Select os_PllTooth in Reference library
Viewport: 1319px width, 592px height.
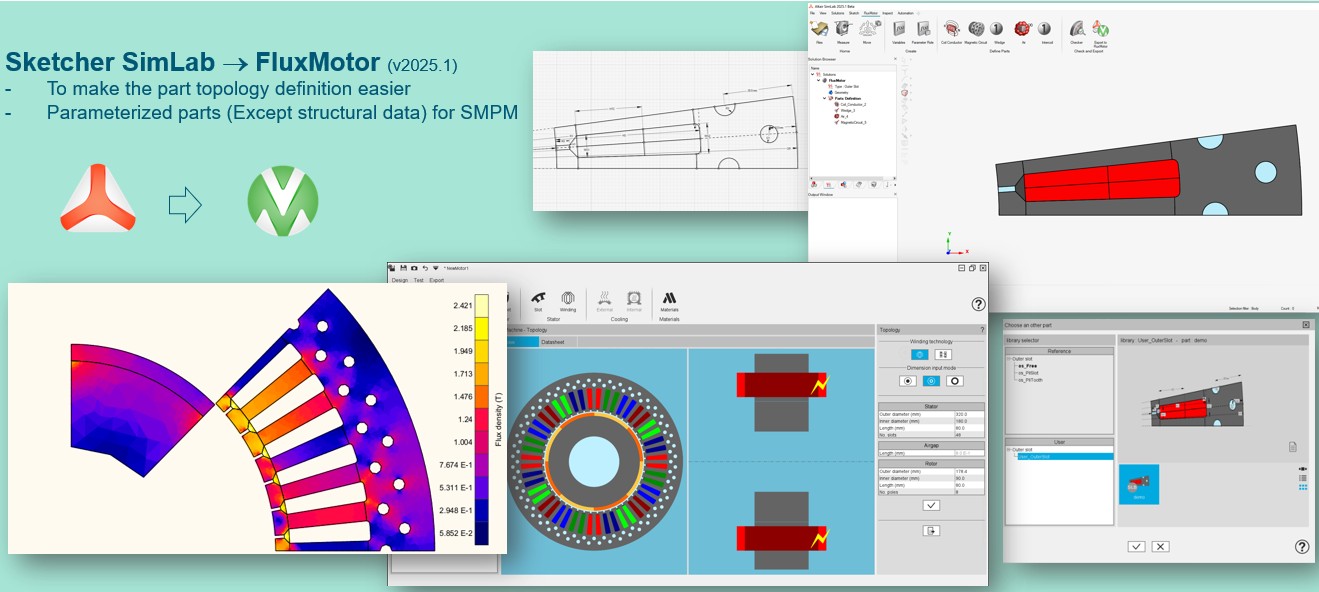click(x=1031, y=380)
